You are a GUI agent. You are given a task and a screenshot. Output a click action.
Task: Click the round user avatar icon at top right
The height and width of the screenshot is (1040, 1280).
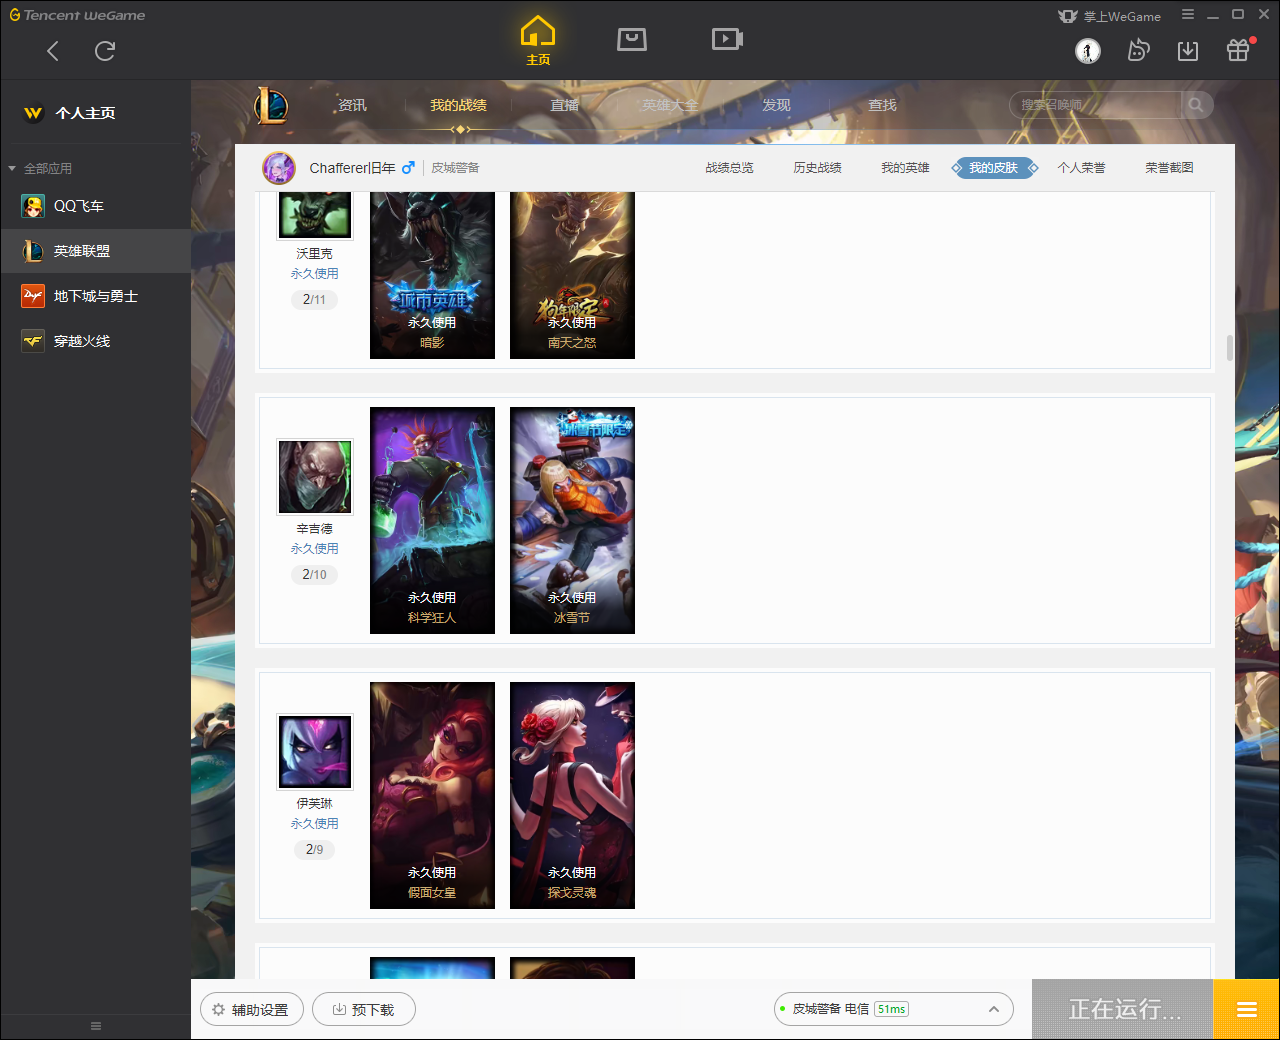tap(1088, 50)
